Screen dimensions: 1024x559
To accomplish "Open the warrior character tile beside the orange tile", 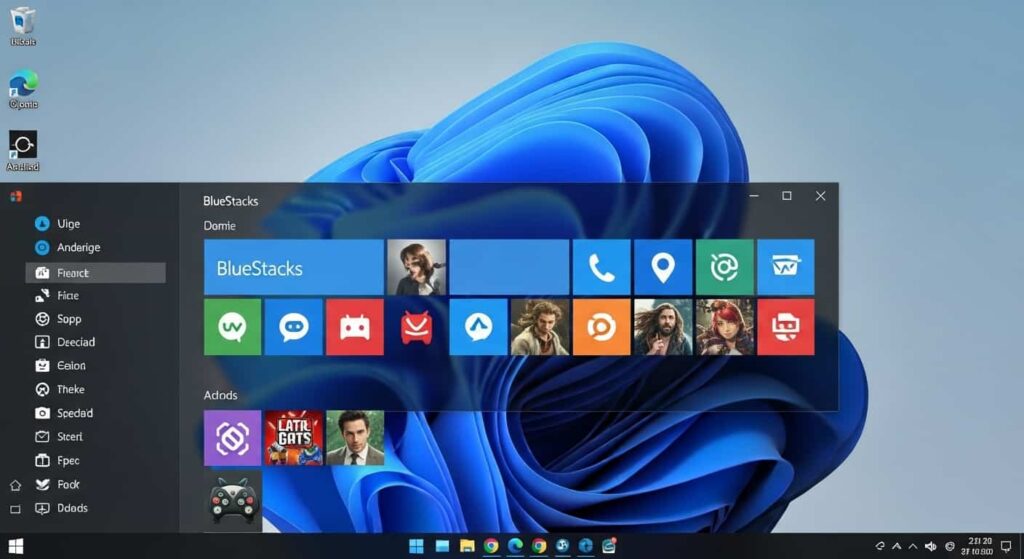I will pyautogui.click(x=540, y=327).
